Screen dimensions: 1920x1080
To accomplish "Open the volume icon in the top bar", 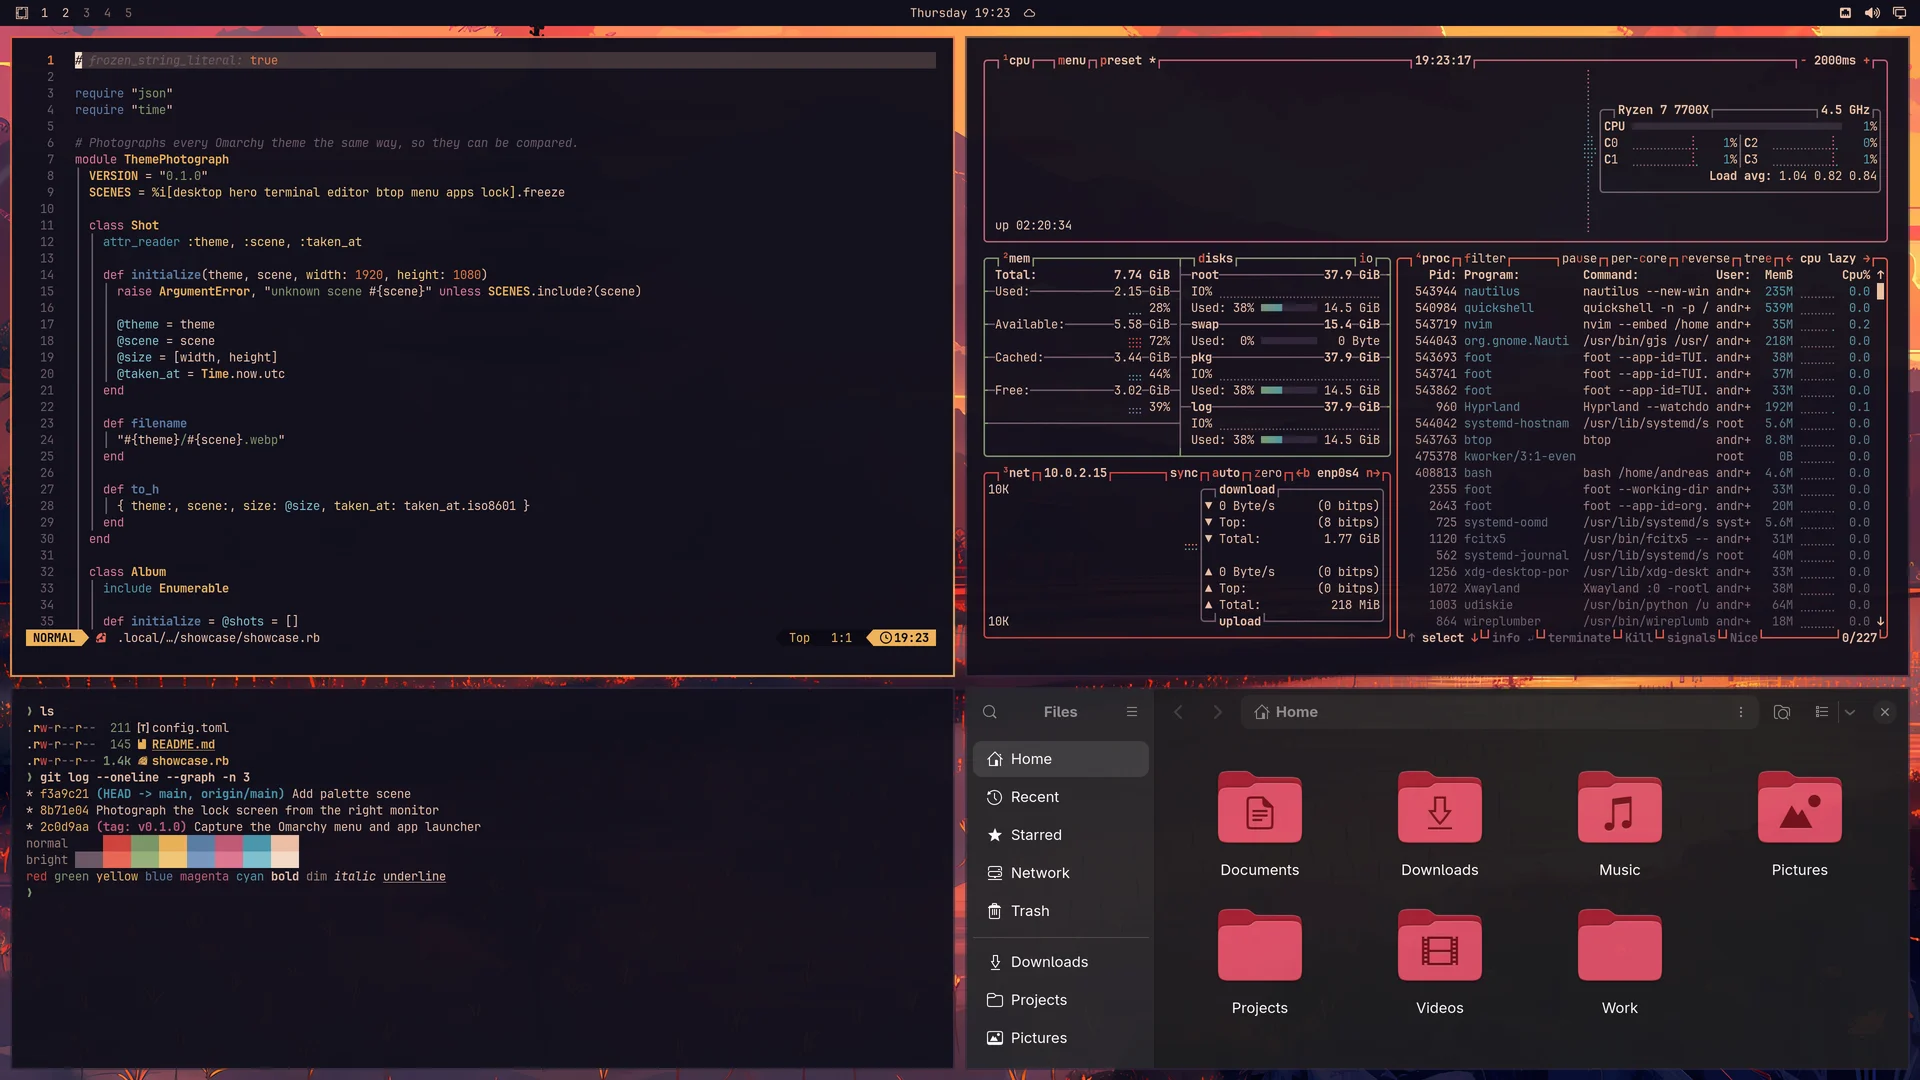I will (1872, 13).
